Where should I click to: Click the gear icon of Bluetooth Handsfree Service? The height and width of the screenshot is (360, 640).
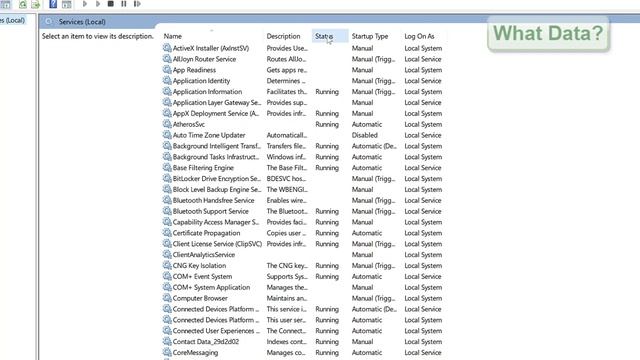pyautogui.click(x=167, y=200)
